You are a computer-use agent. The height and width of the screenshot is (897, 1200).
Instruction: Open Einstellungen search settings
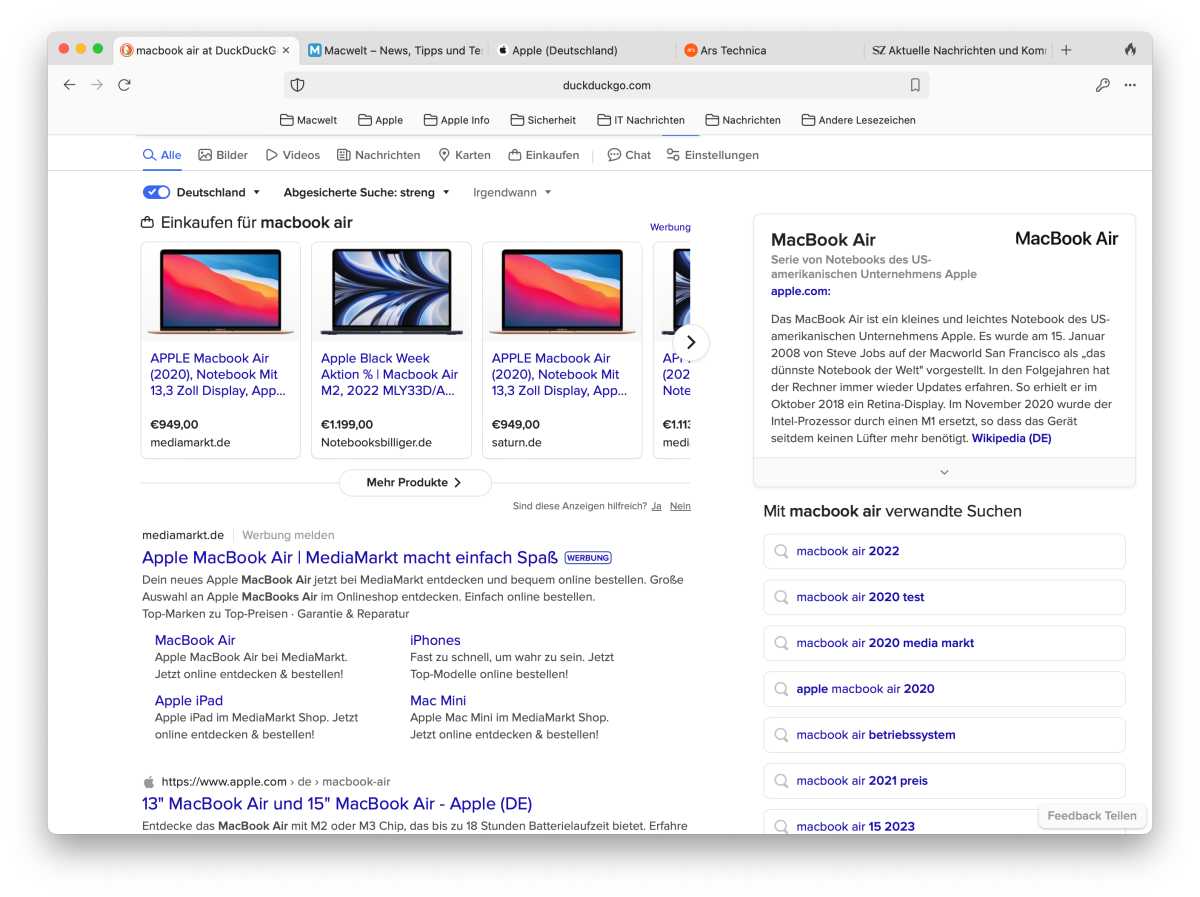tap(712, 155)
